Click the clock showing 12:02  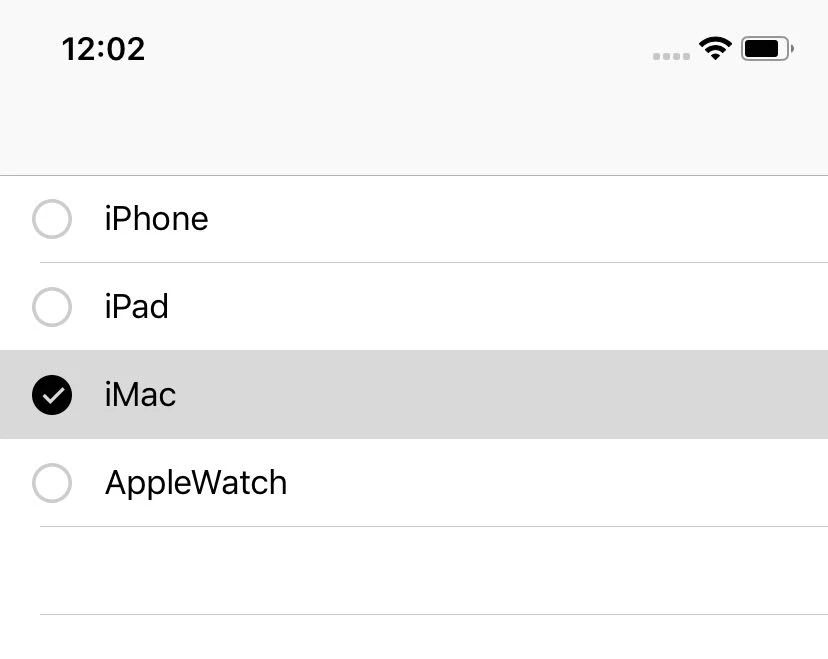[103, 48]
